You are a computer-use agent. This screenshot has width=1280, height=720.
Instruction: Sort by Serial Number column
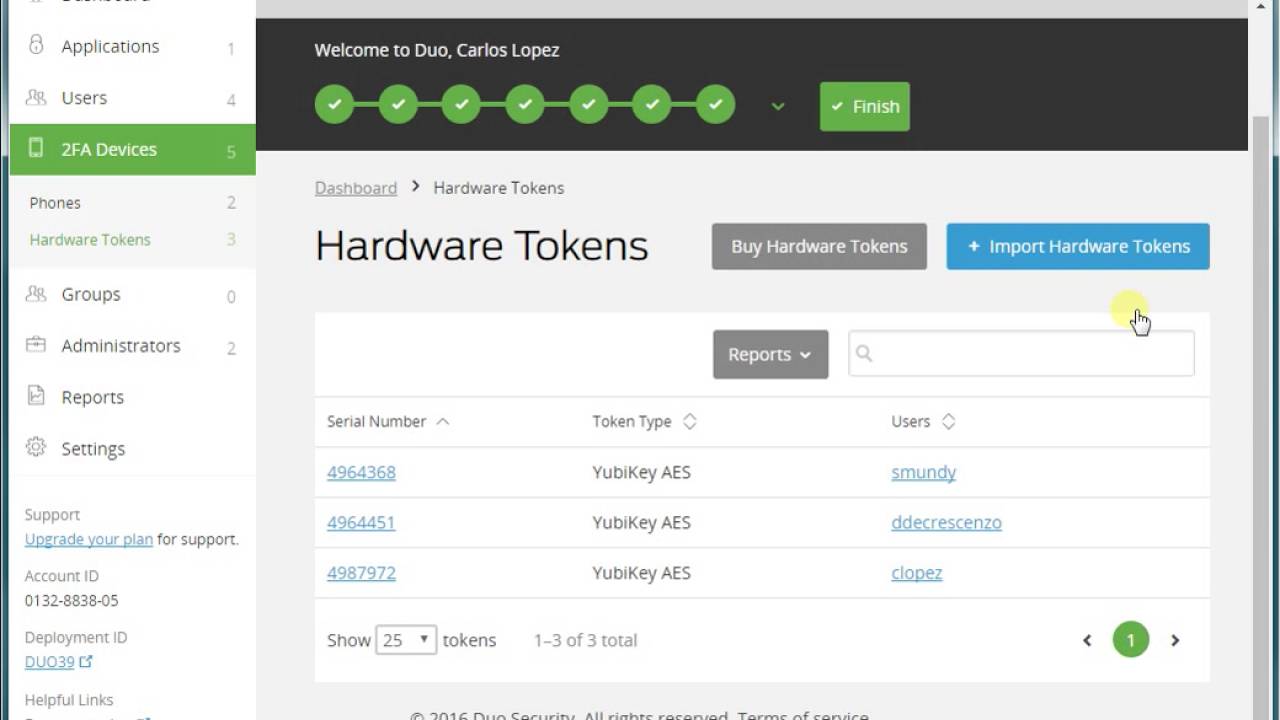click(x=388, y=421)
